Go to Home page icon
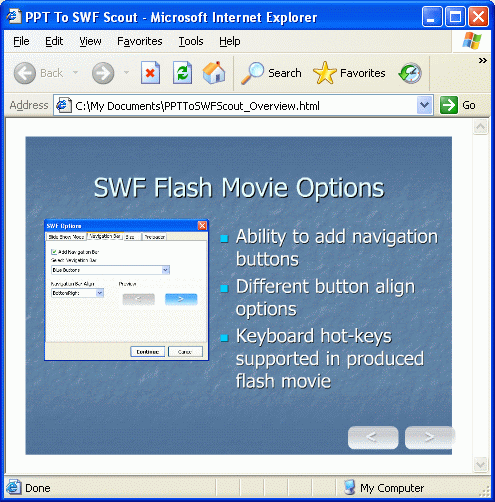The image size is (495, 502). [x=214, y=72]
